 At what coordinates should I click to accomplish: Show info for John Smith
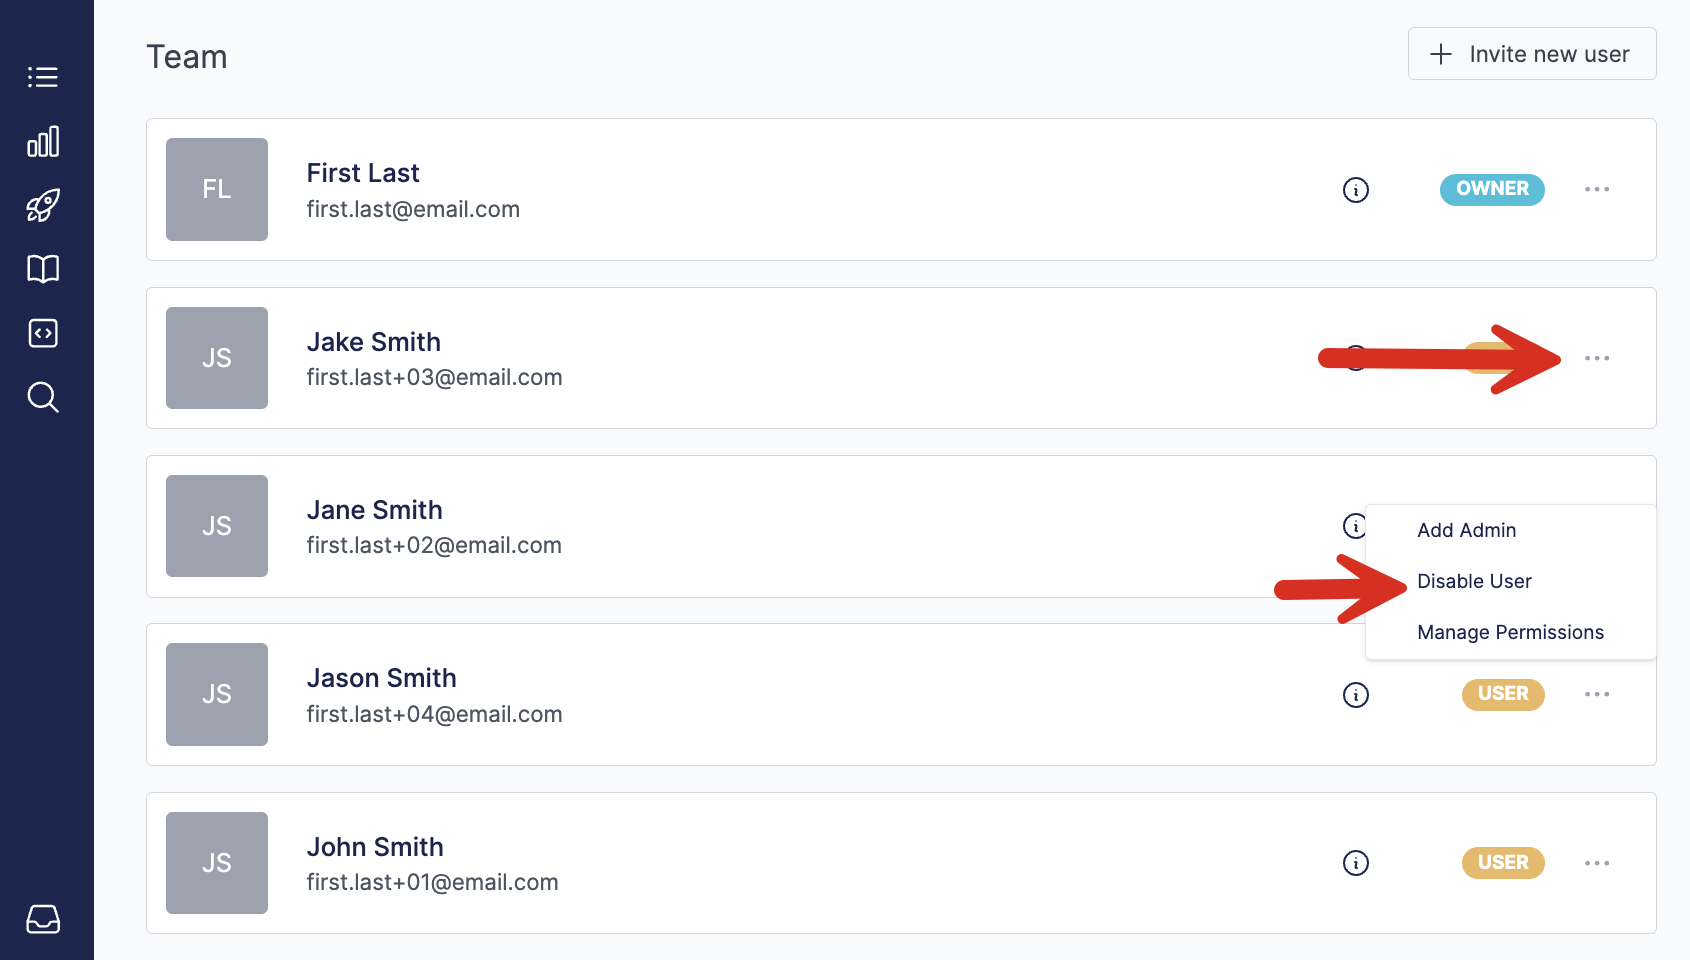coord(1356,863)
